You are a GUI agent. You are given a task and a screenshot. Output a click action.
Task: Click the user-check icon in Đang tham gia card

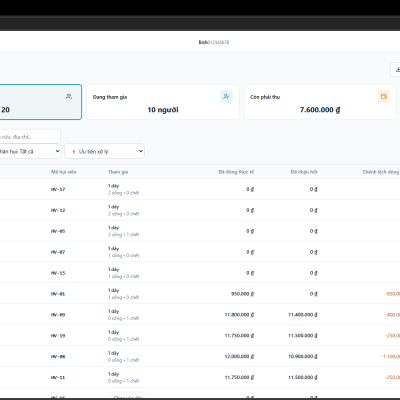(226, 97)
